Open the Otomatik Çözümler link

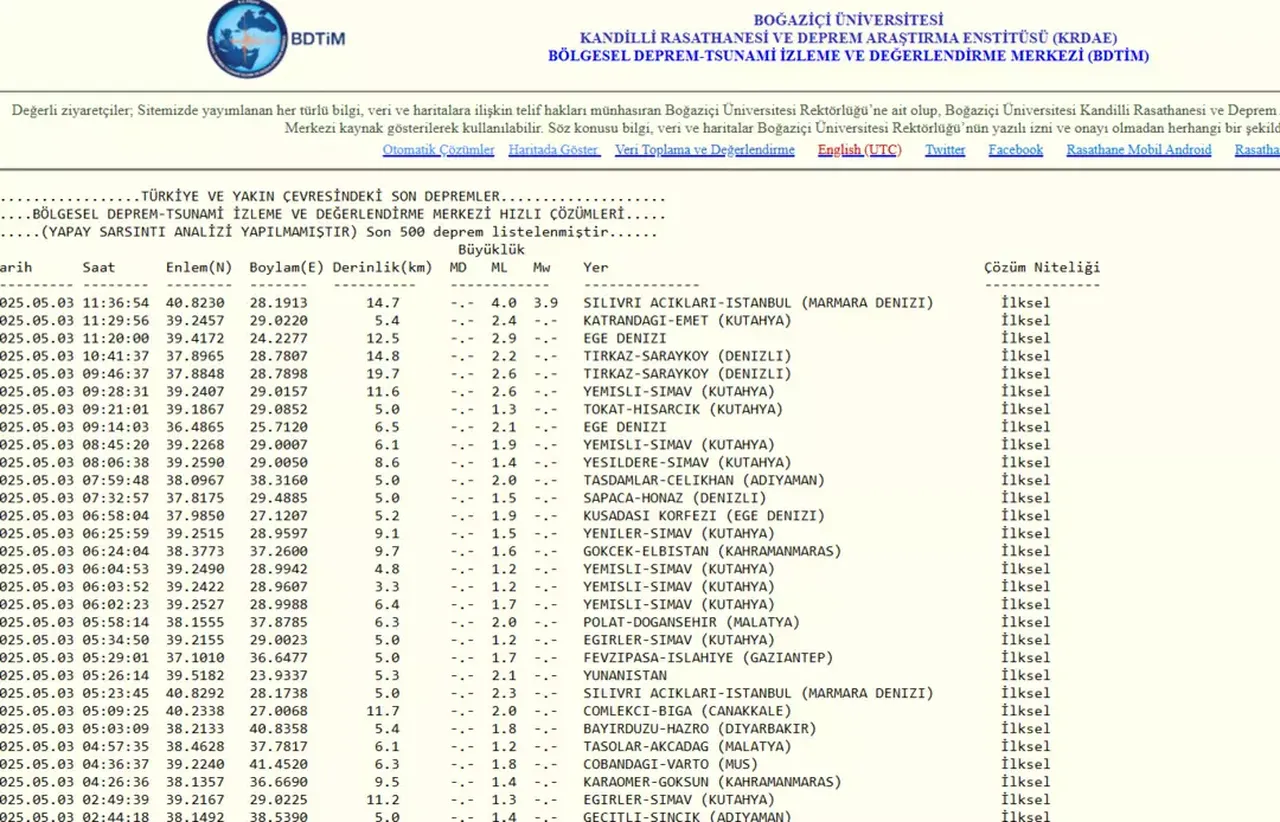(x=438, y=150)
